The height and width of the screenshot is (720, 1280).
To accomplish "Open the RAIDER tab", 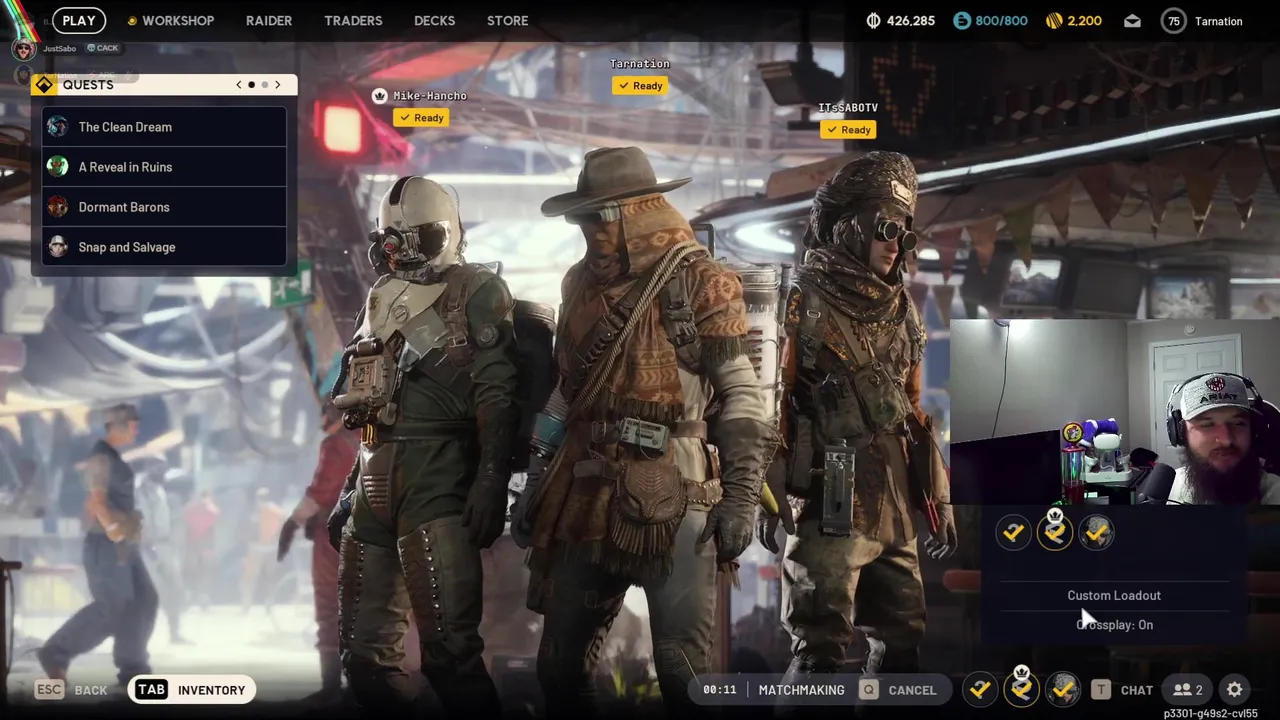I will point(269,20).
